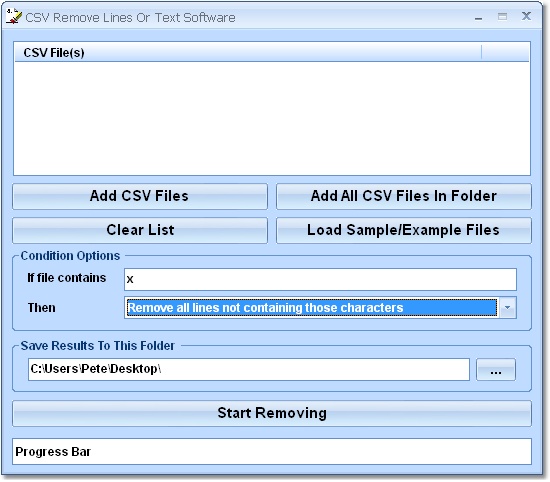Add all CSV files in folder
The width and height of the screenshot is (550, 482).
point(404,196)
